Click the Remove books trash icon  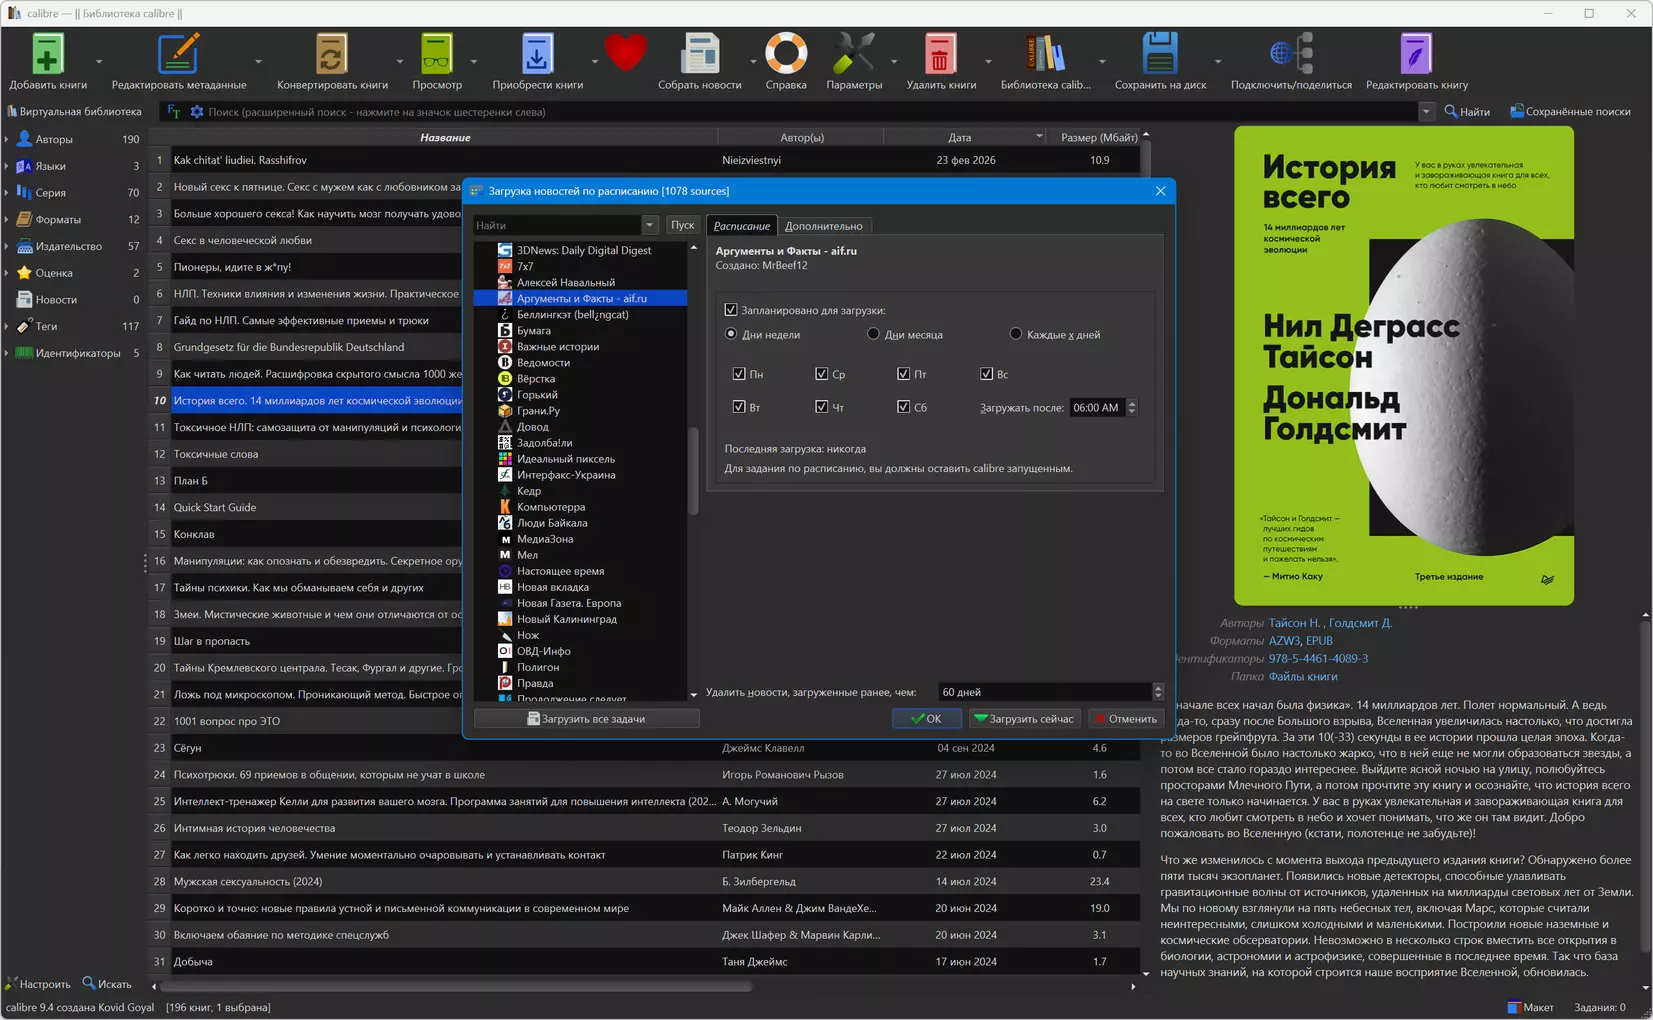pyautogui.click(x=940, y=55)
